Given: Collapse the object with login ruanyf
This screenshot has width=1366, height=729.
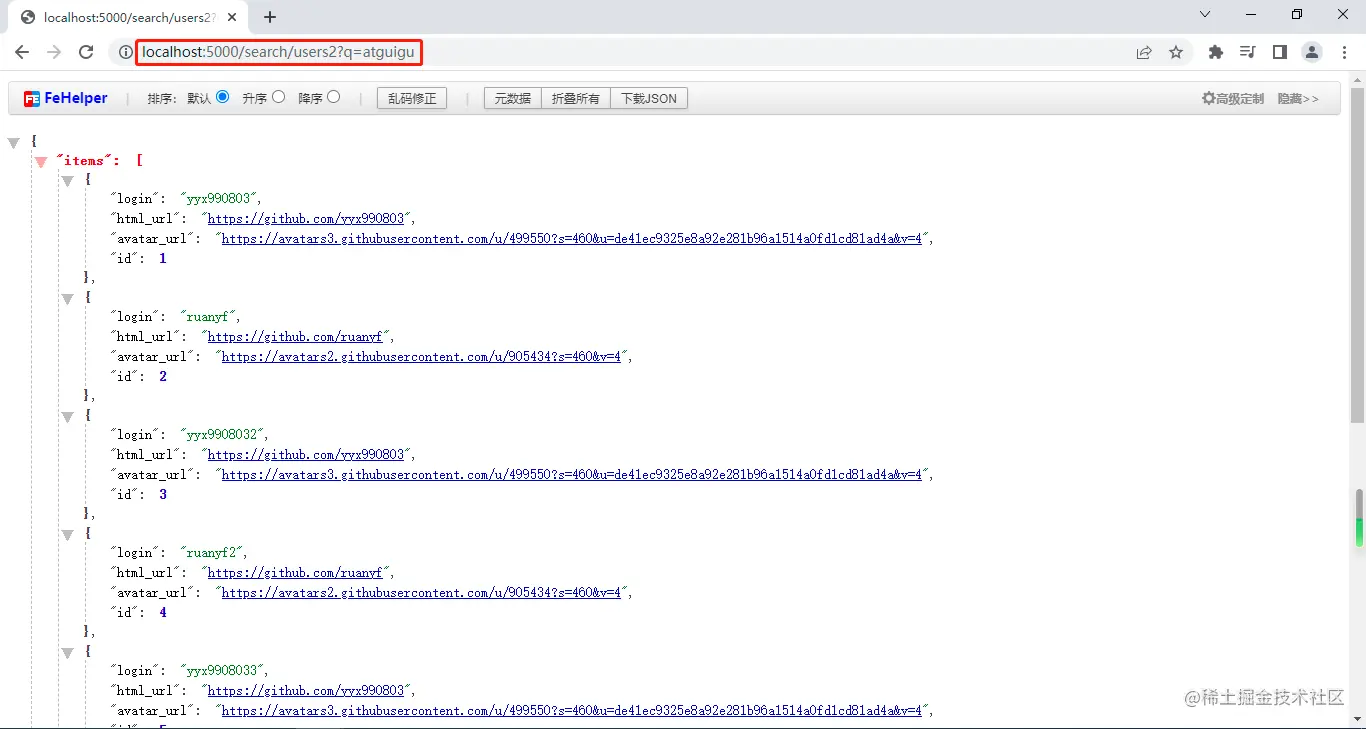Looking at the screenshot, I should click(68, 299).
